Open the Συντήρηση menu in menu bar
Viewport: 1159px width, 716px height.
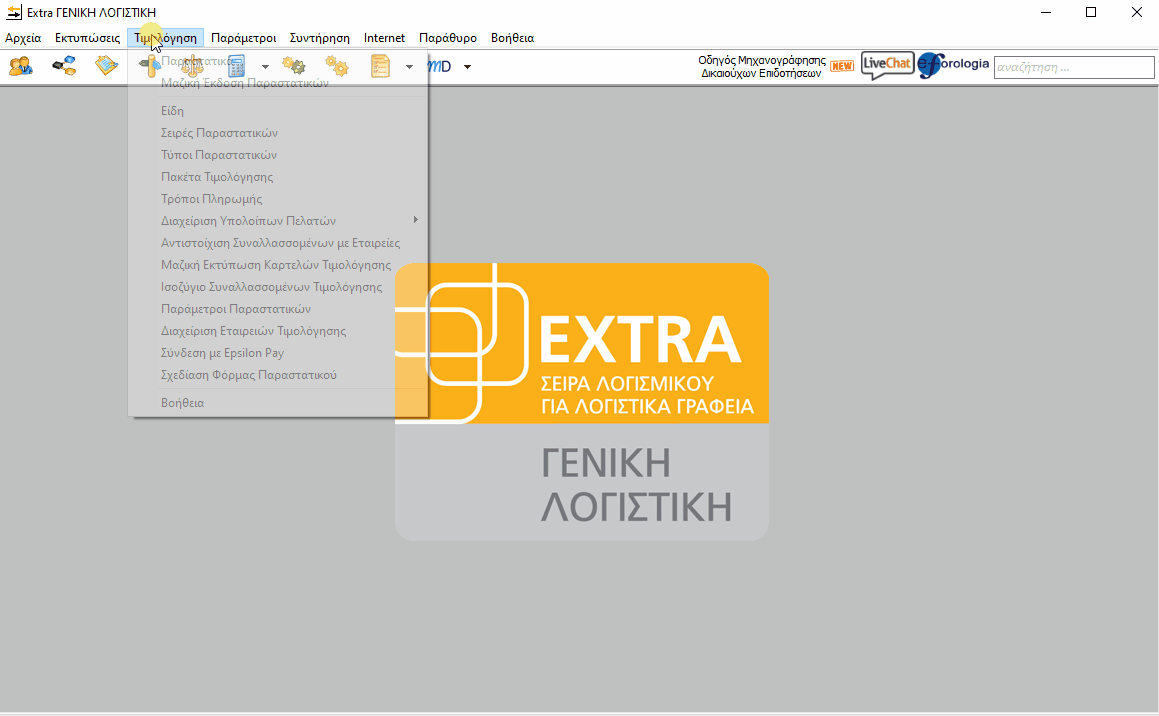[319, 38]
